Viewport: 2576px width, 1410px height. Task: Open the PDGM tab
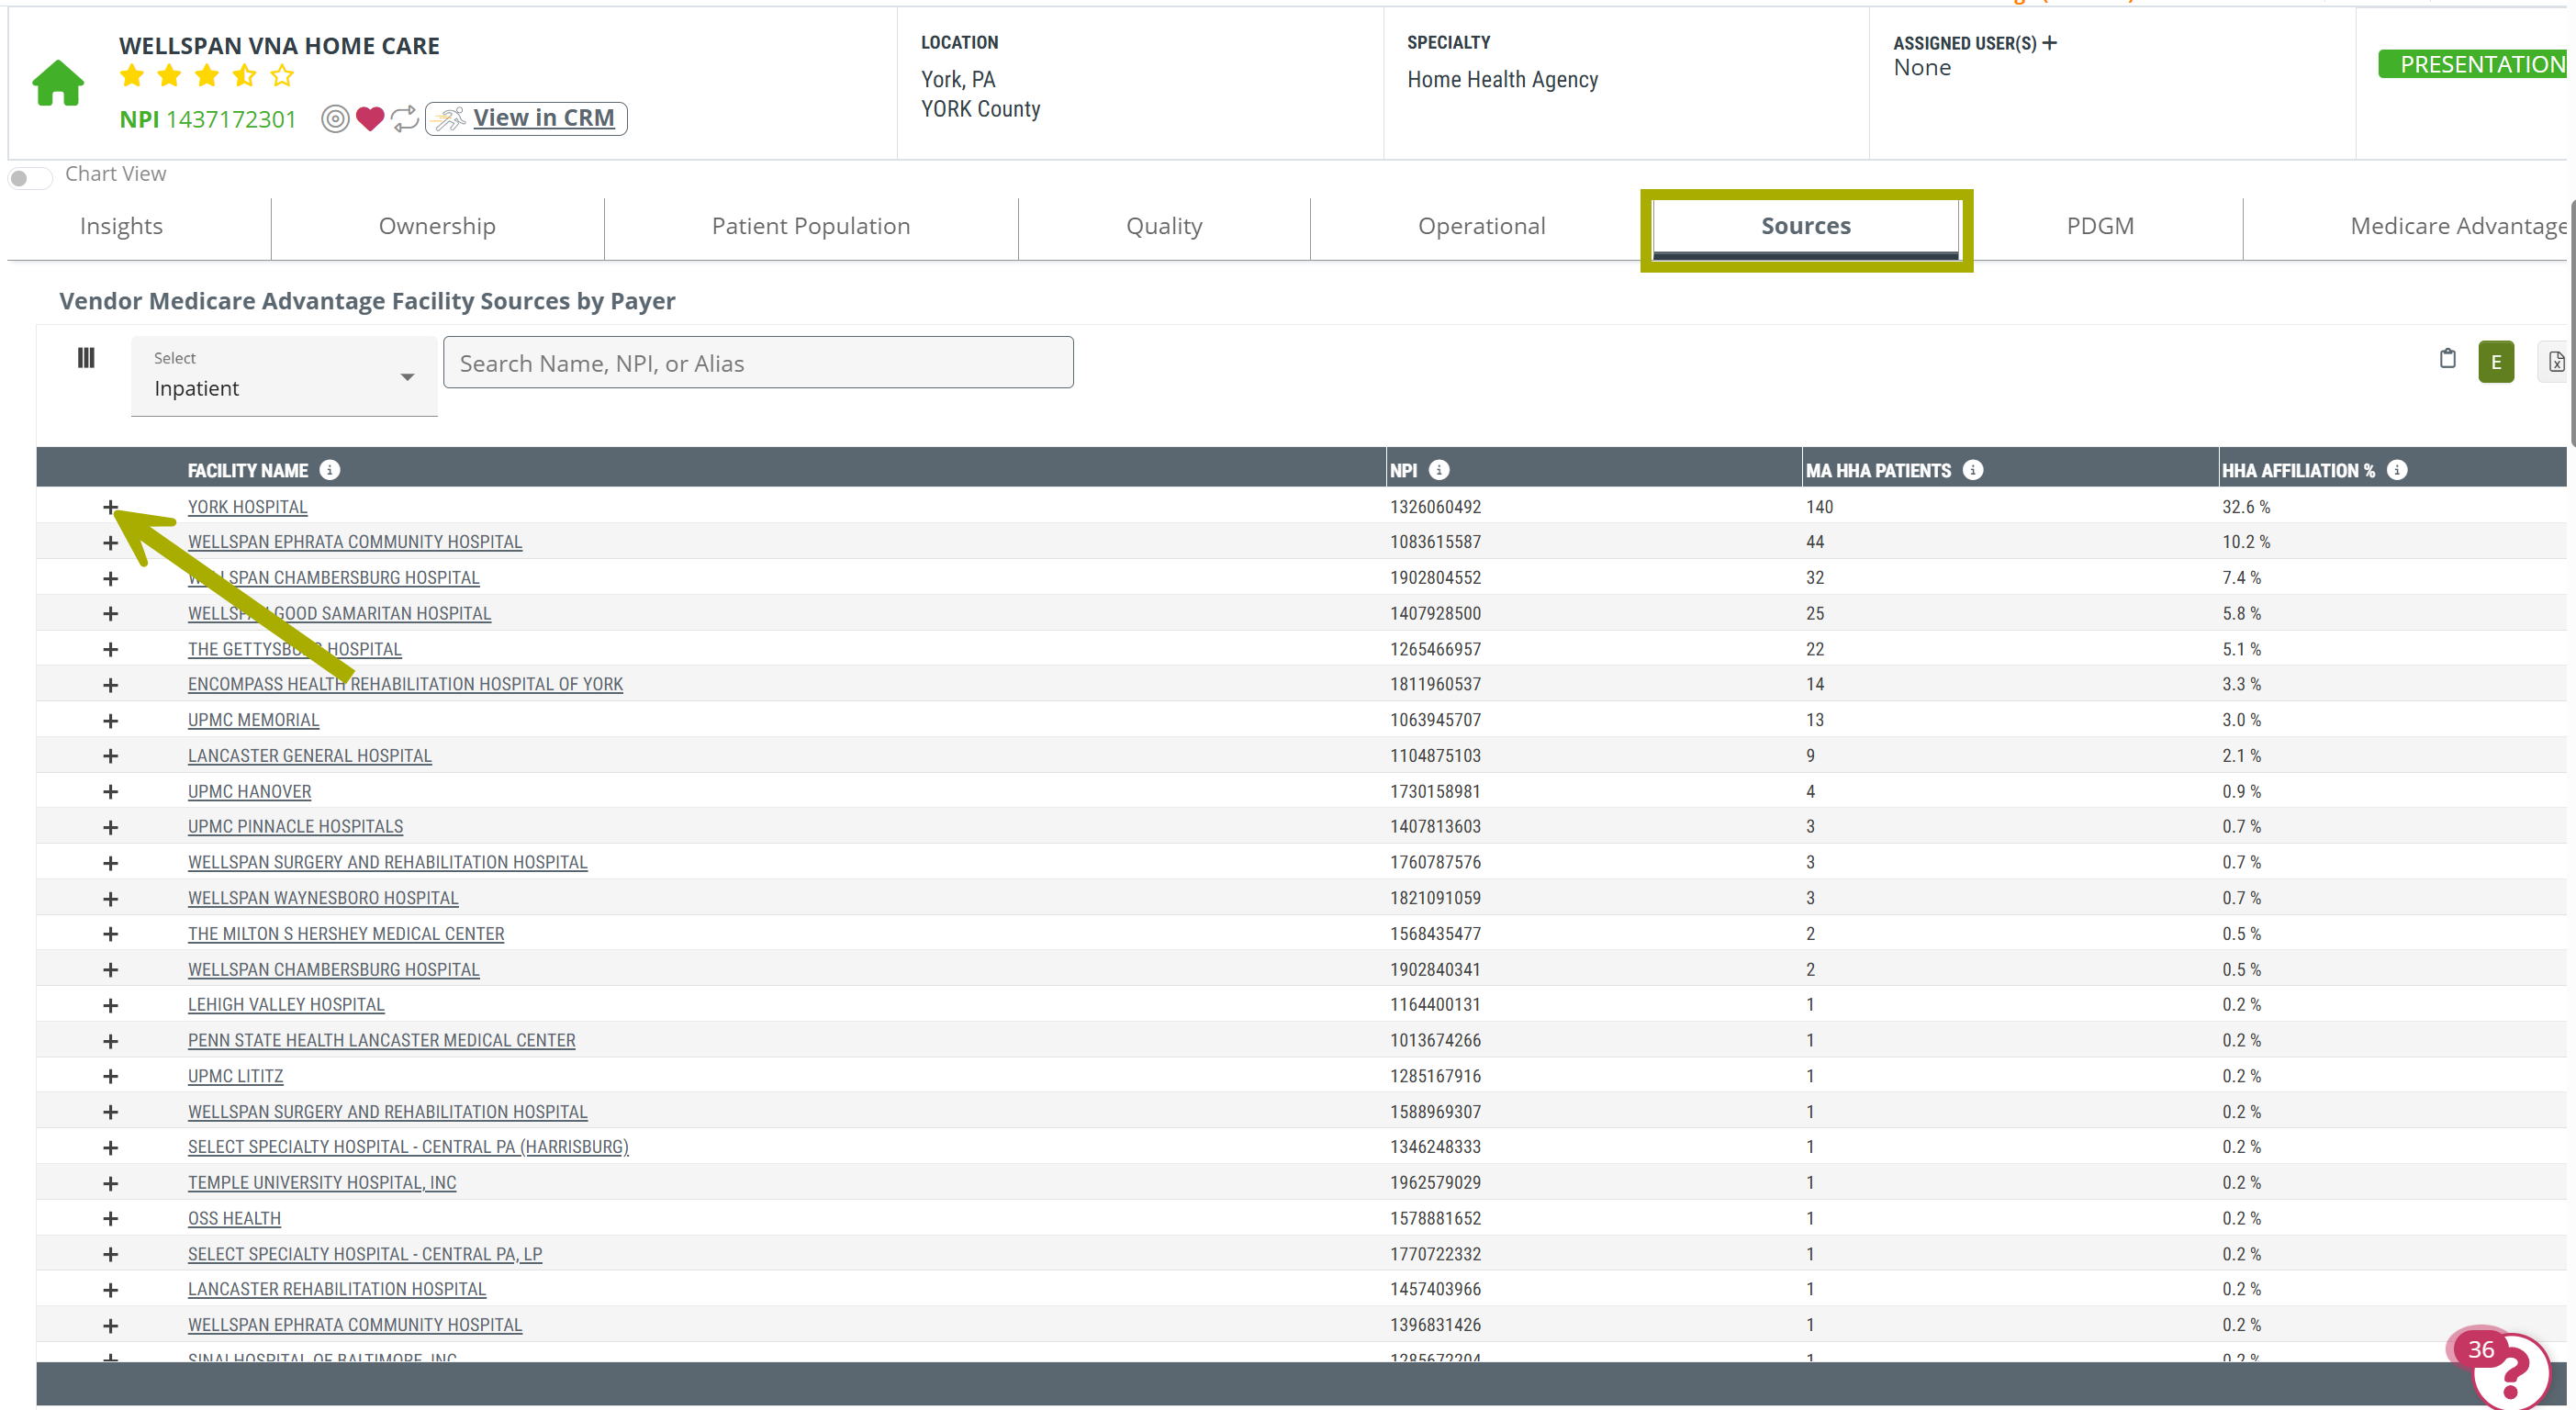(2100, 226)
